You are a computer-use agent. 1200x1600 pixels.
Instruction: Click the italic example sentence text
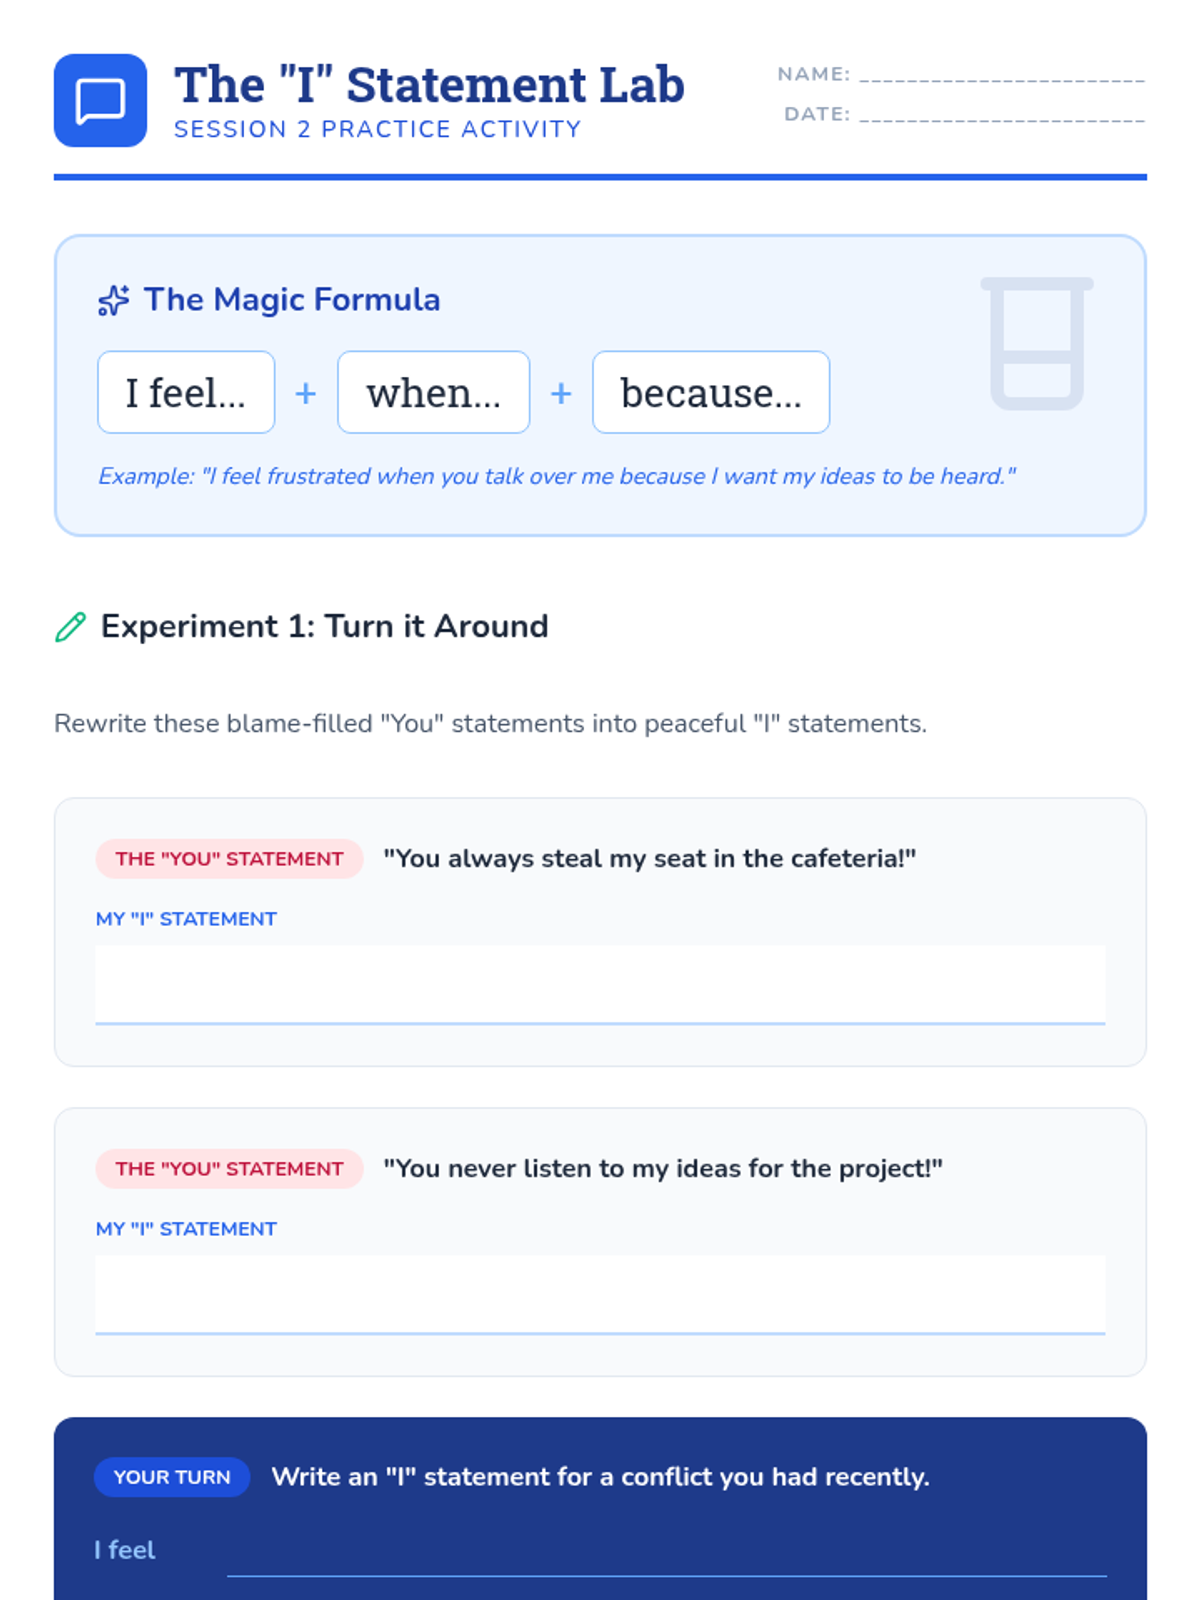pos(556,476)
